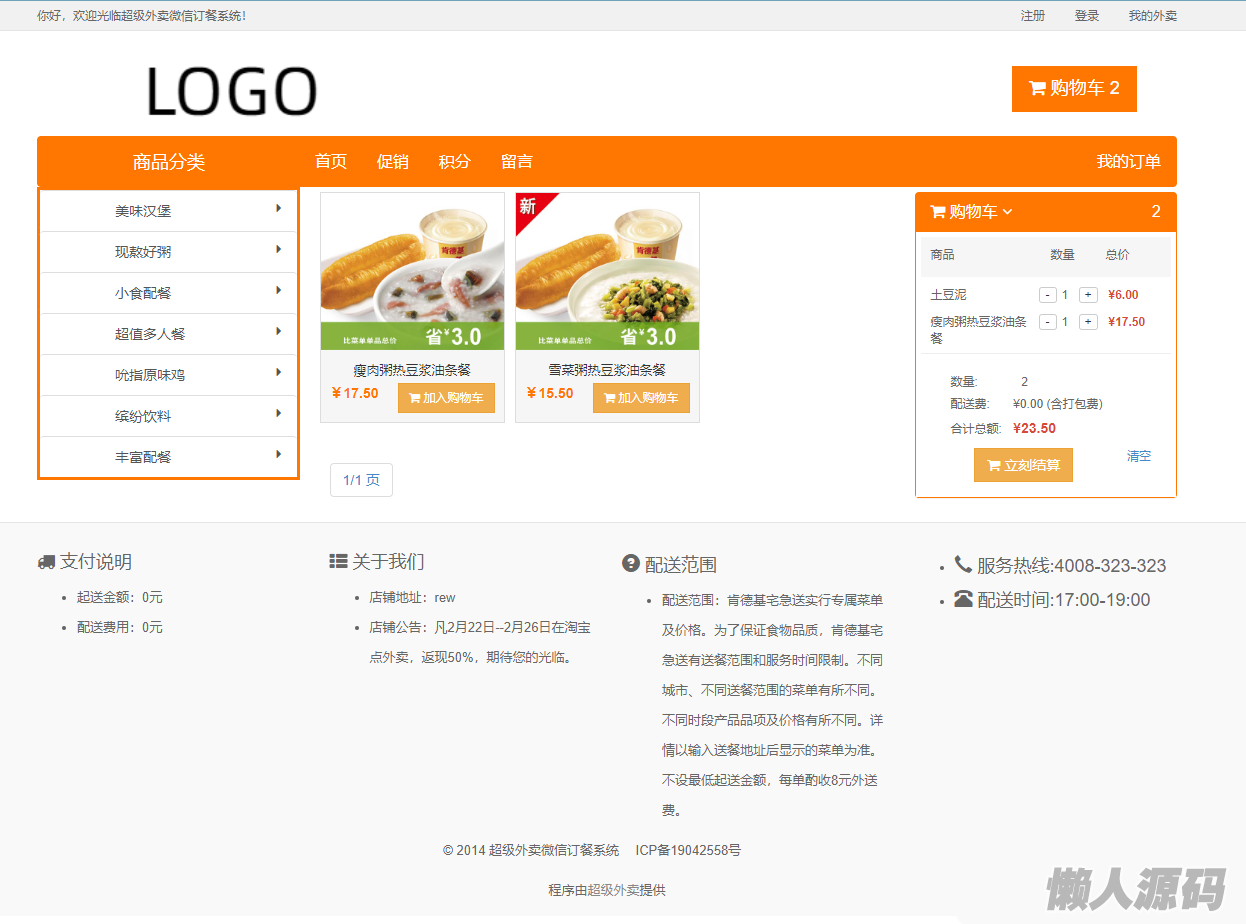
Task: Click 土豆泥 item in the cart
Action: [x=948, y=295]
